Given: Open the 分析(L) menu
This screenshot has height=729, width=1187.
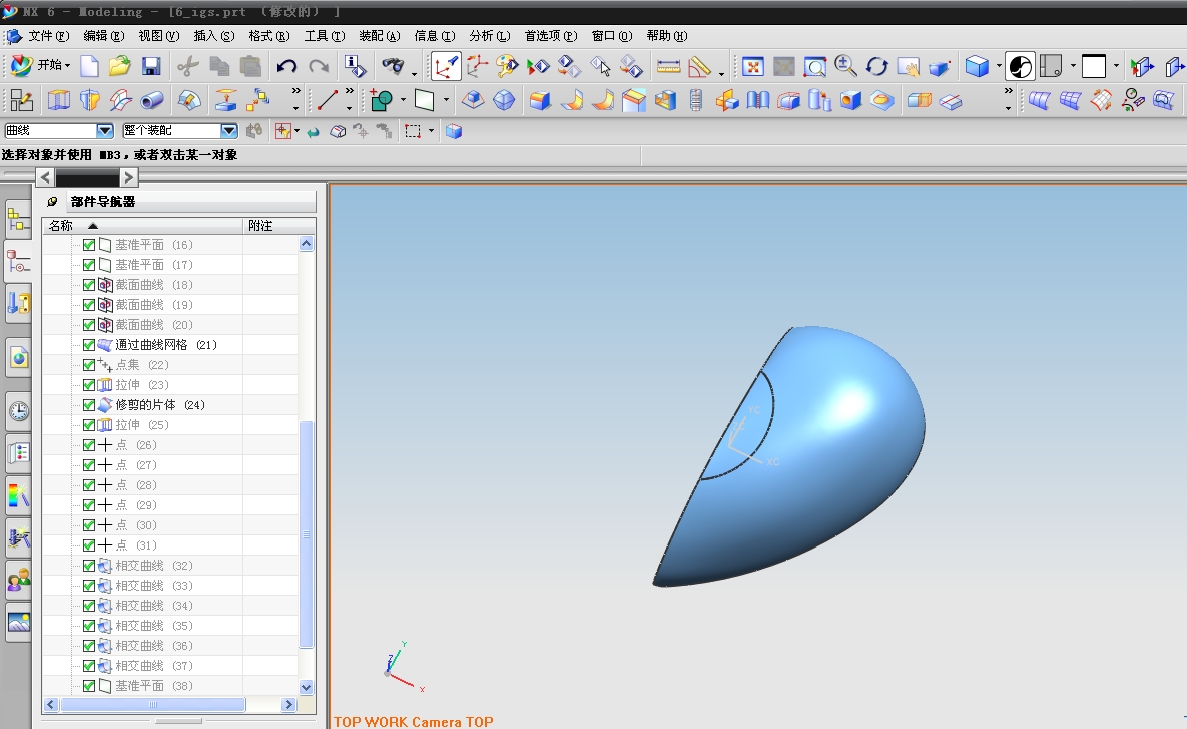Looking at the screenshot, I should tap(489, 36).
